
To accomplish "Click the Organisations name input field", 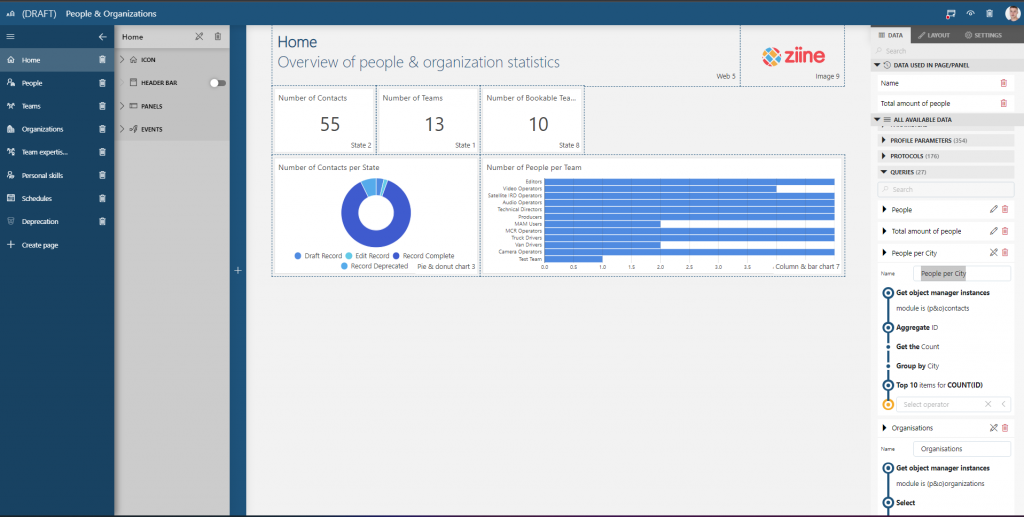I will pos(962,448).
